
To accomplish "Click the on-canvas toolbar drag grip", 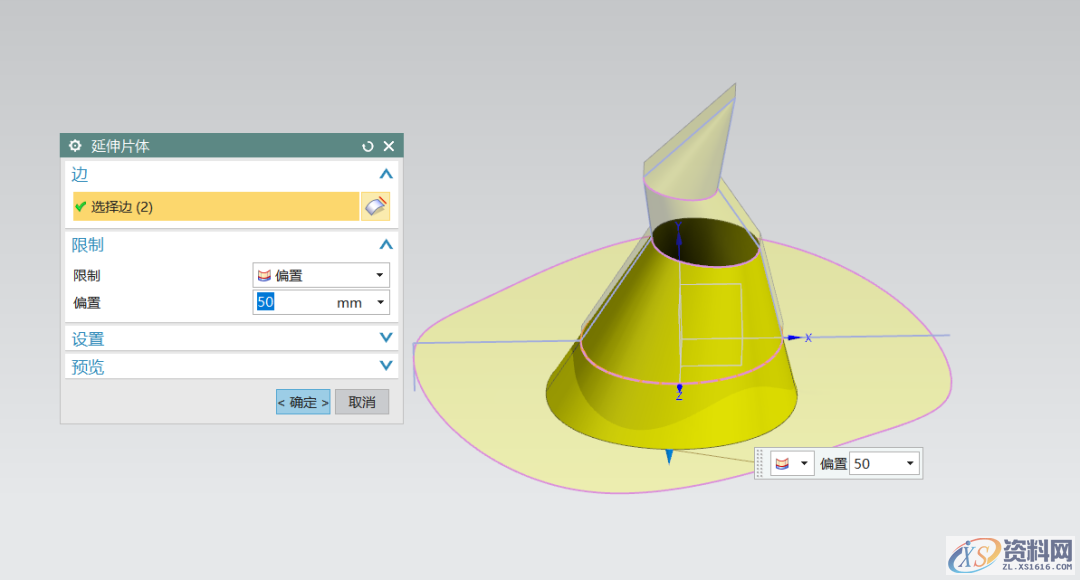I will tap(760, 464).
